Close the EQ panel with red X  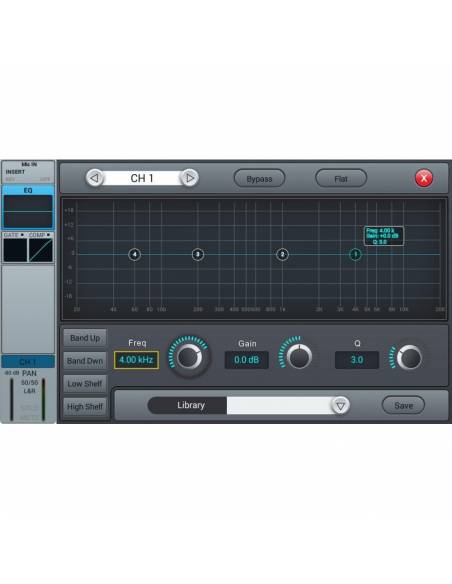pyautogui.click(x=424, y=178)
